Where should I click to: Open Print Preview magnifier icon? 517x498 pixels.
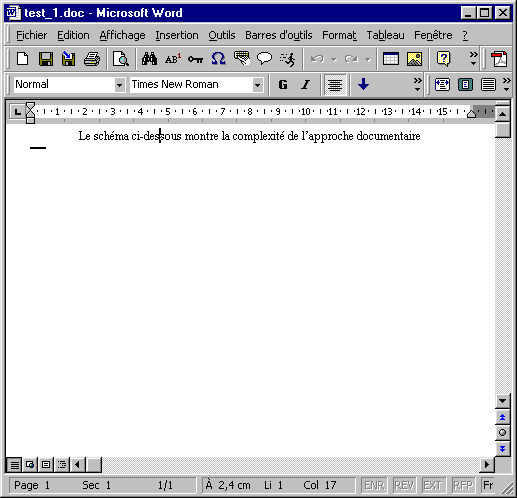(x=120, y=59)
